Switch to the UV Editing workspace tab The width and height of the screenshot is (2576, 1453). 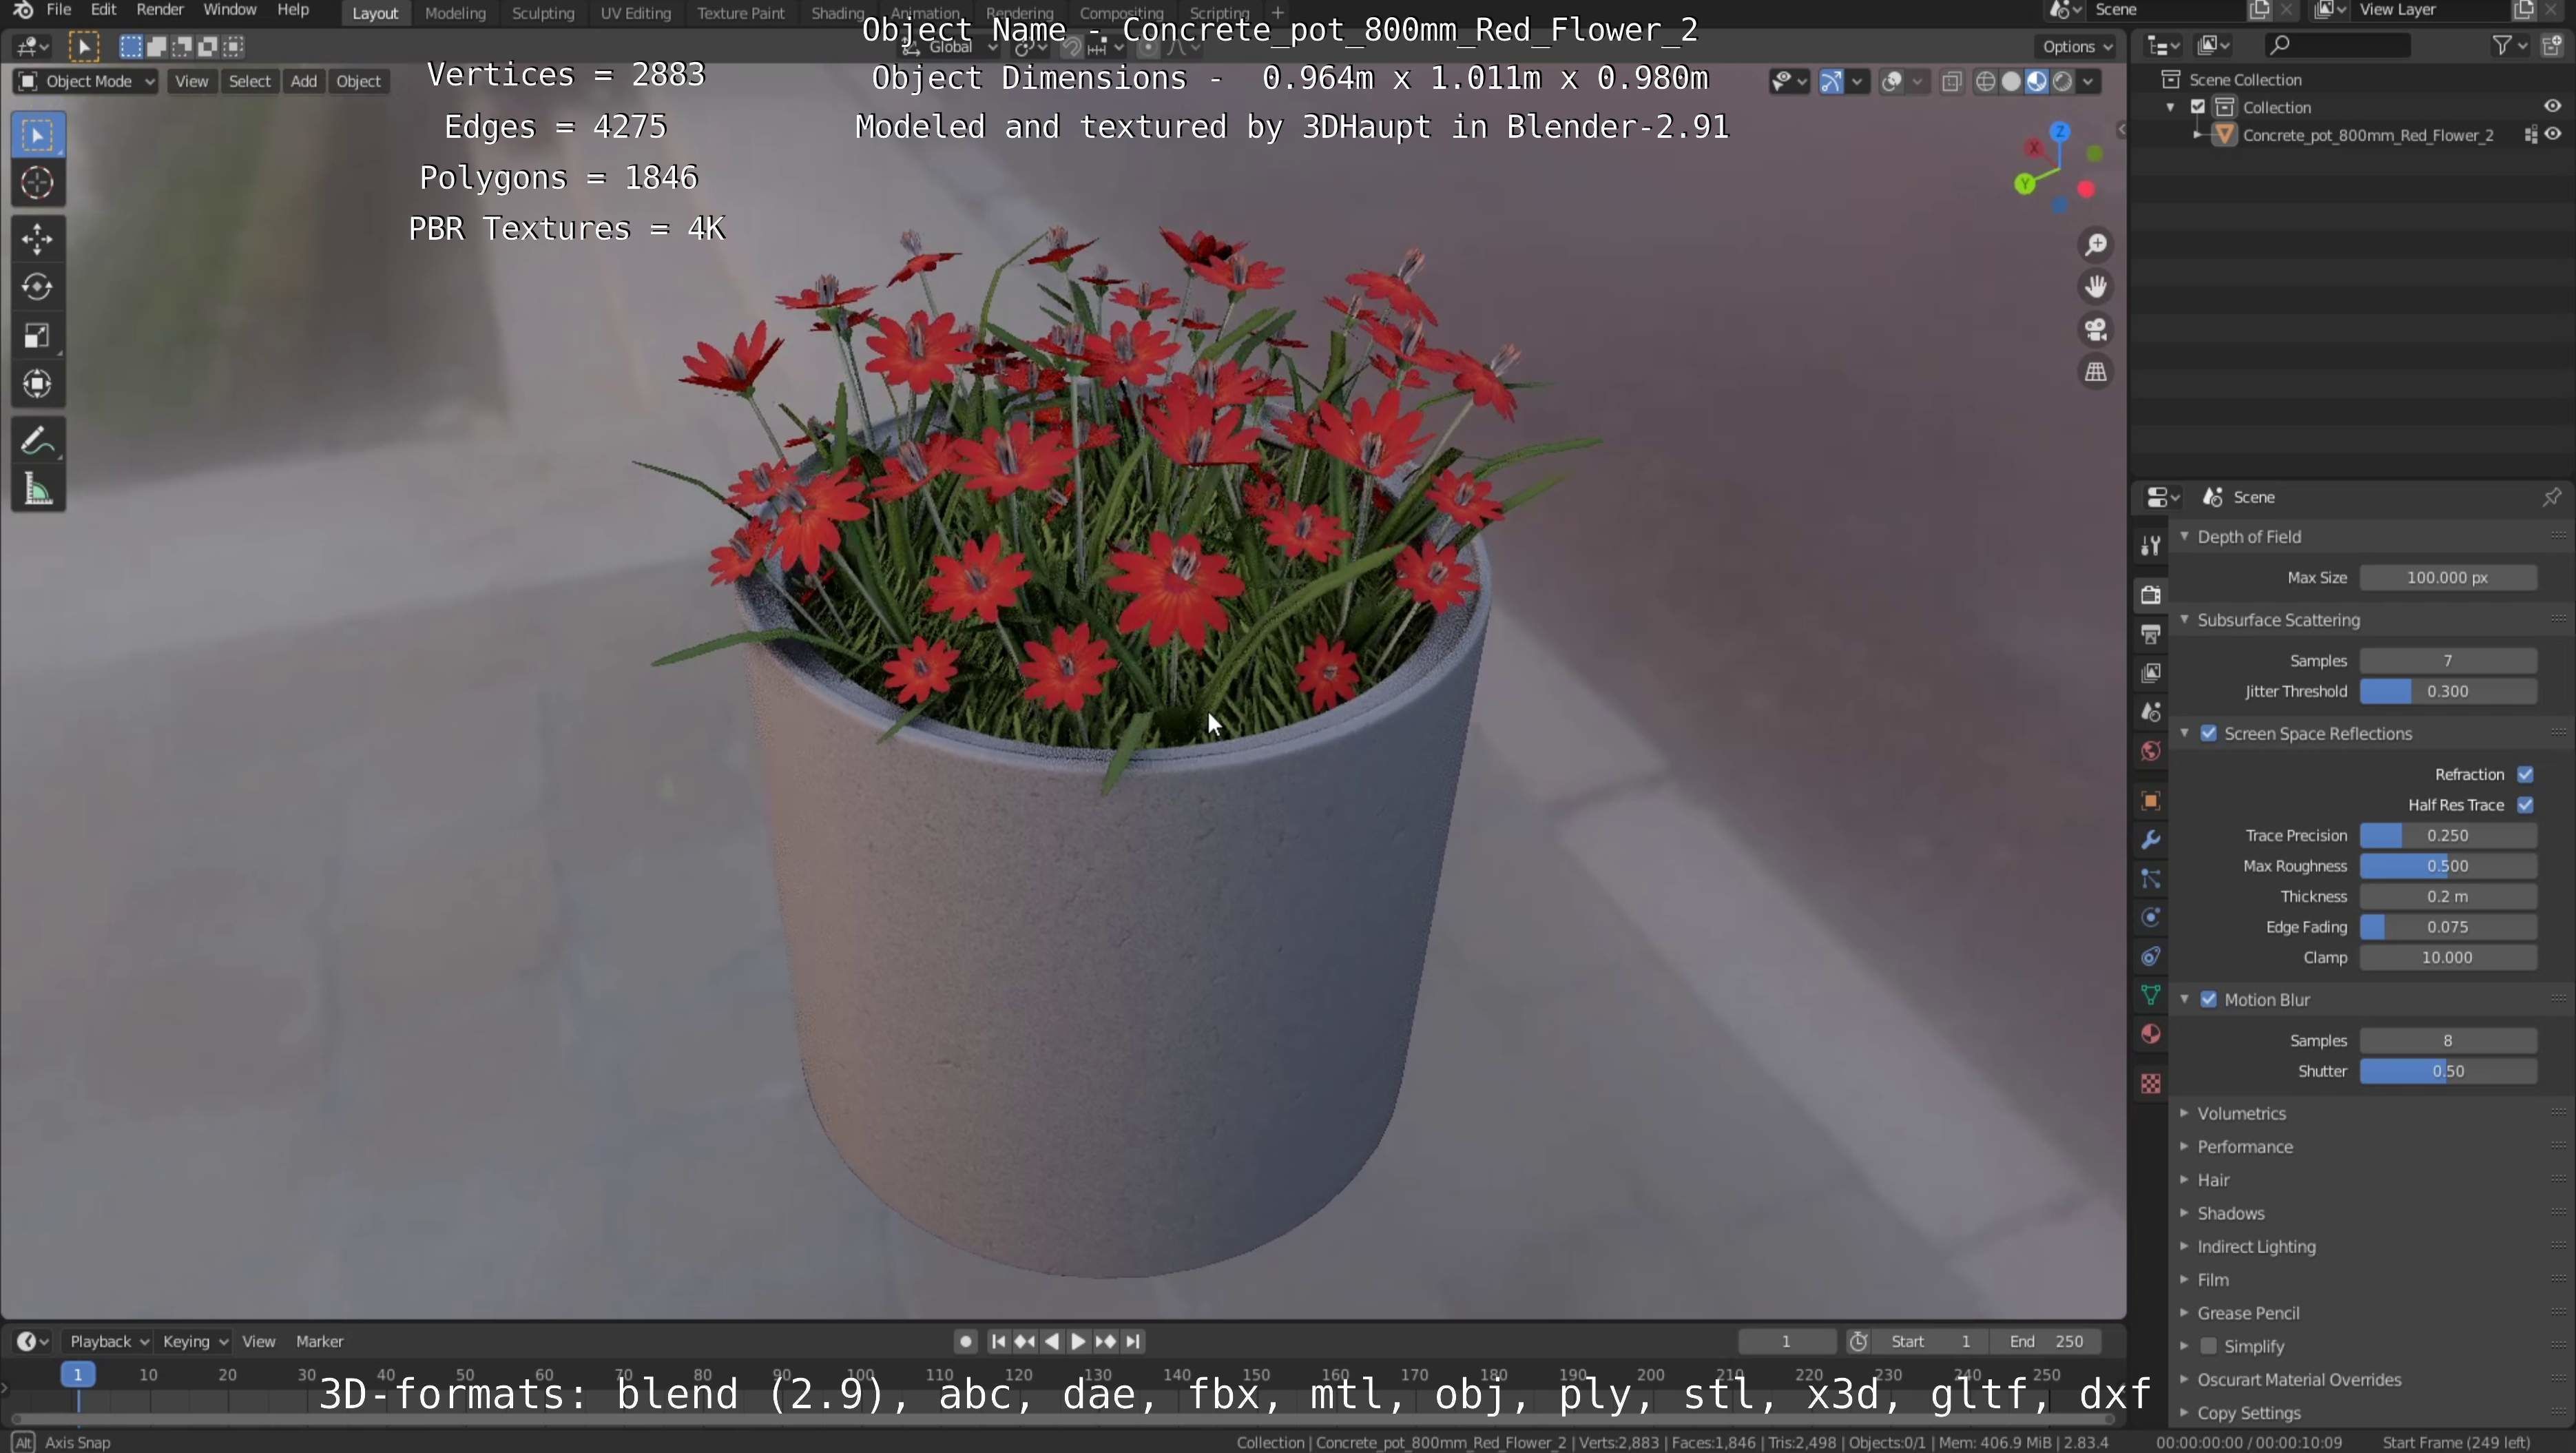[x=635, y=13]
